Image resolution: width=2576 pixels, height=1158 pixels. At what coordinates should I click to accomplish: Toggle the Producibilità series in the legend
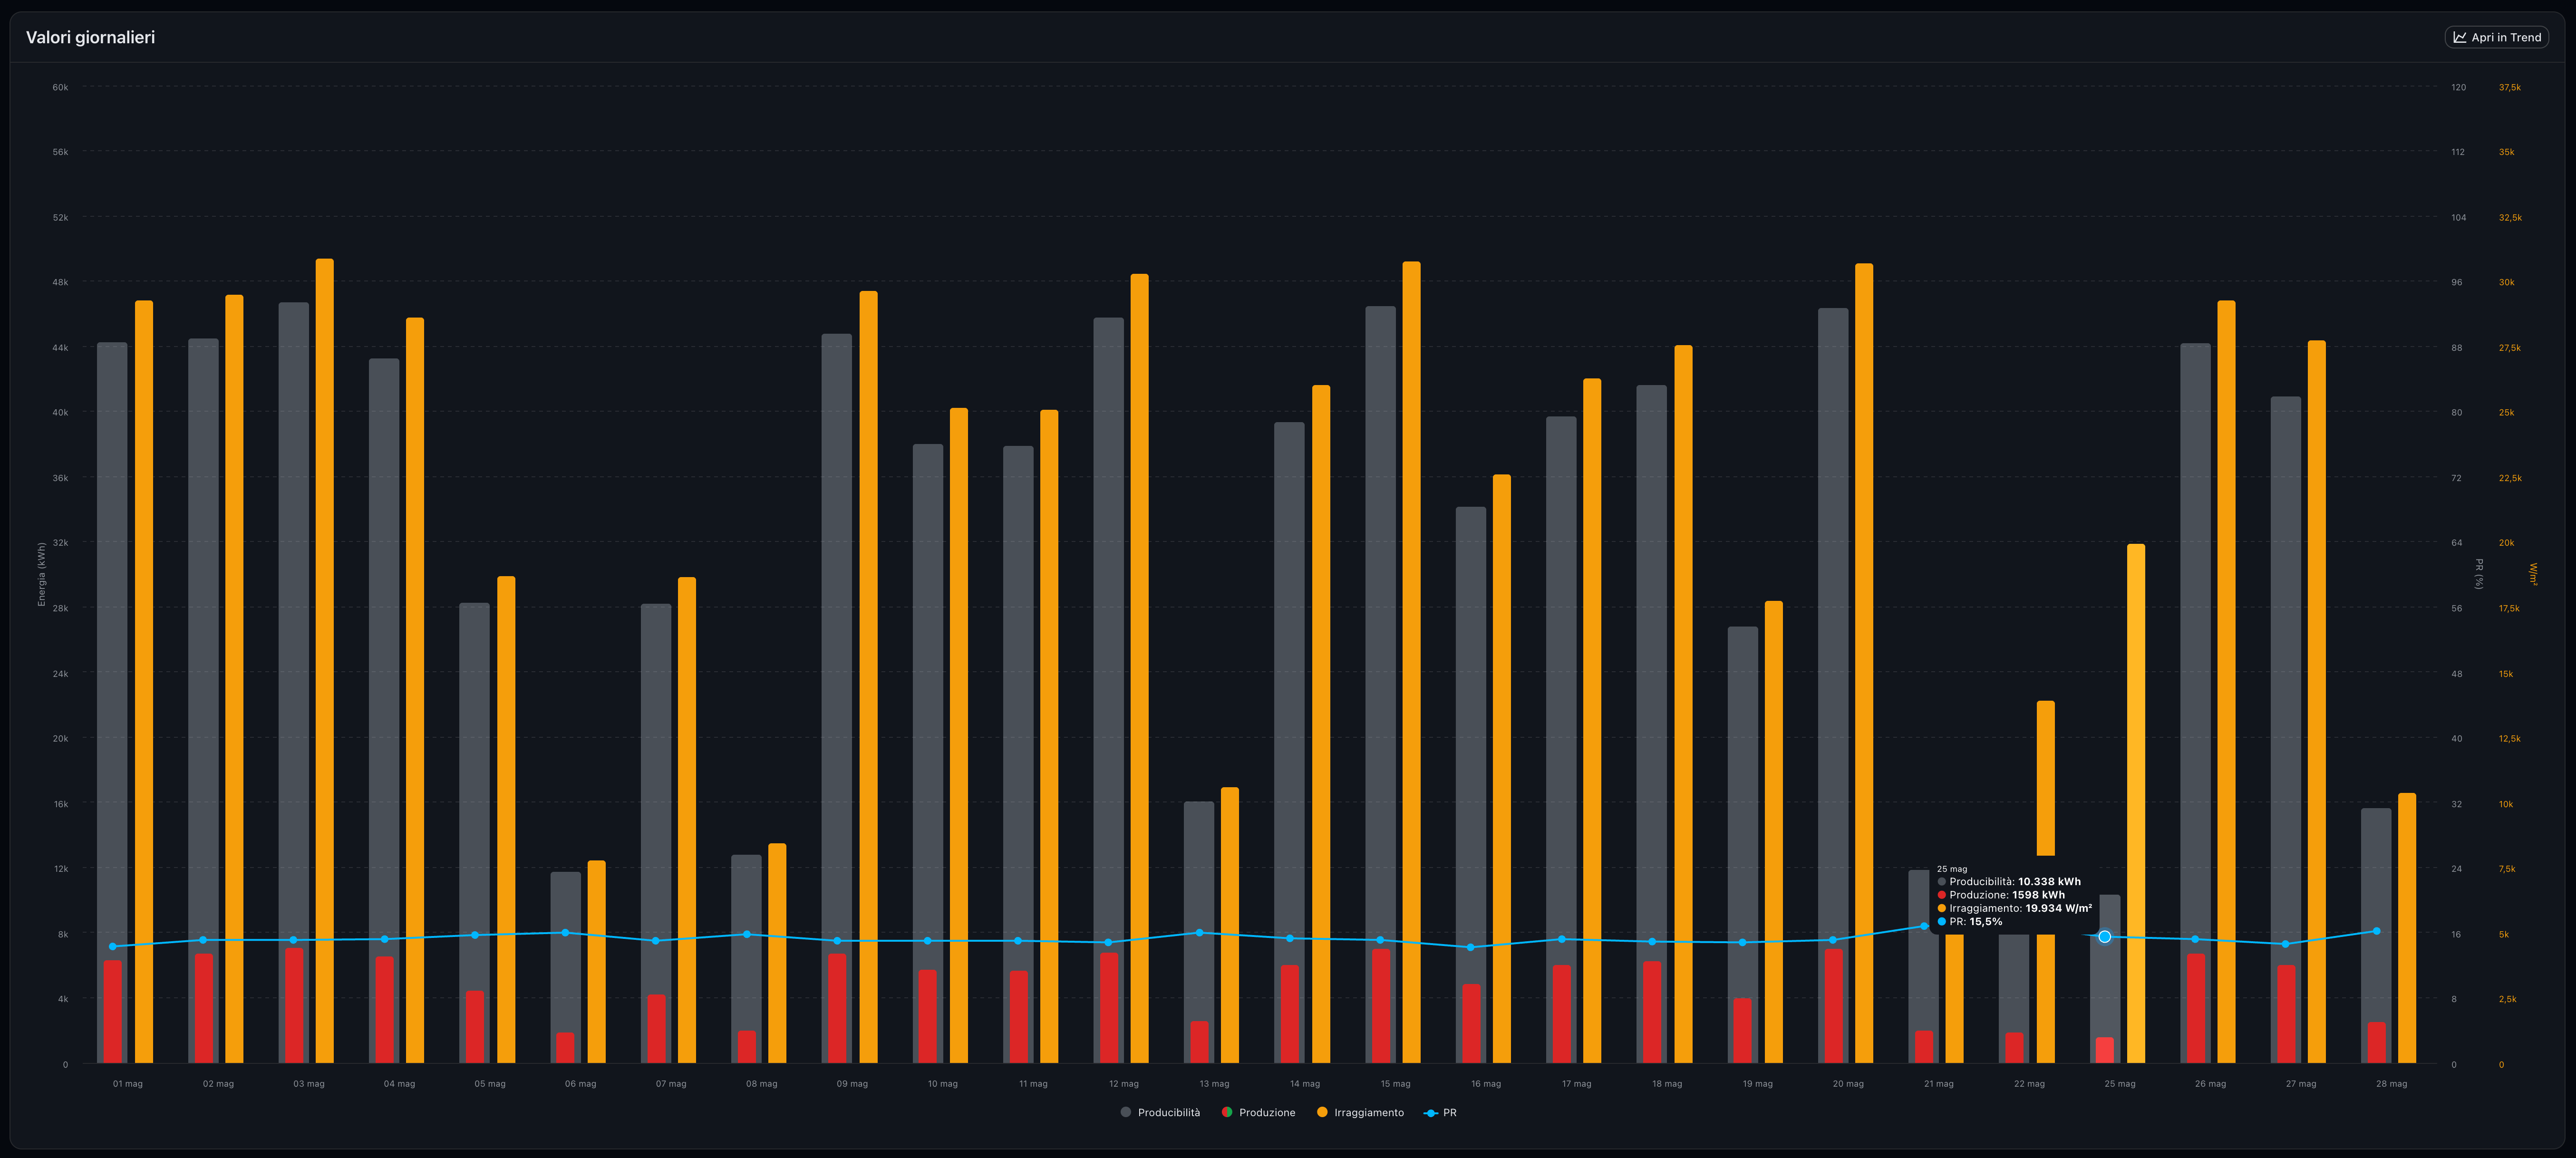tap(1160, 1112)
